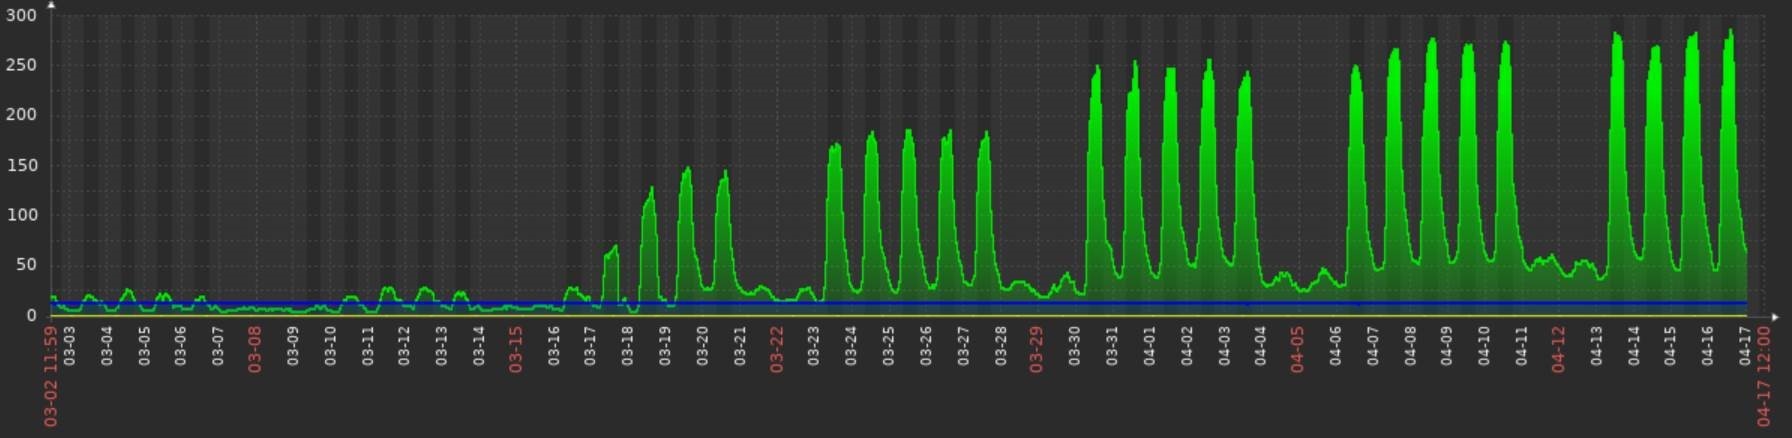Click the 03-11 date label

[x=367, y=345]
